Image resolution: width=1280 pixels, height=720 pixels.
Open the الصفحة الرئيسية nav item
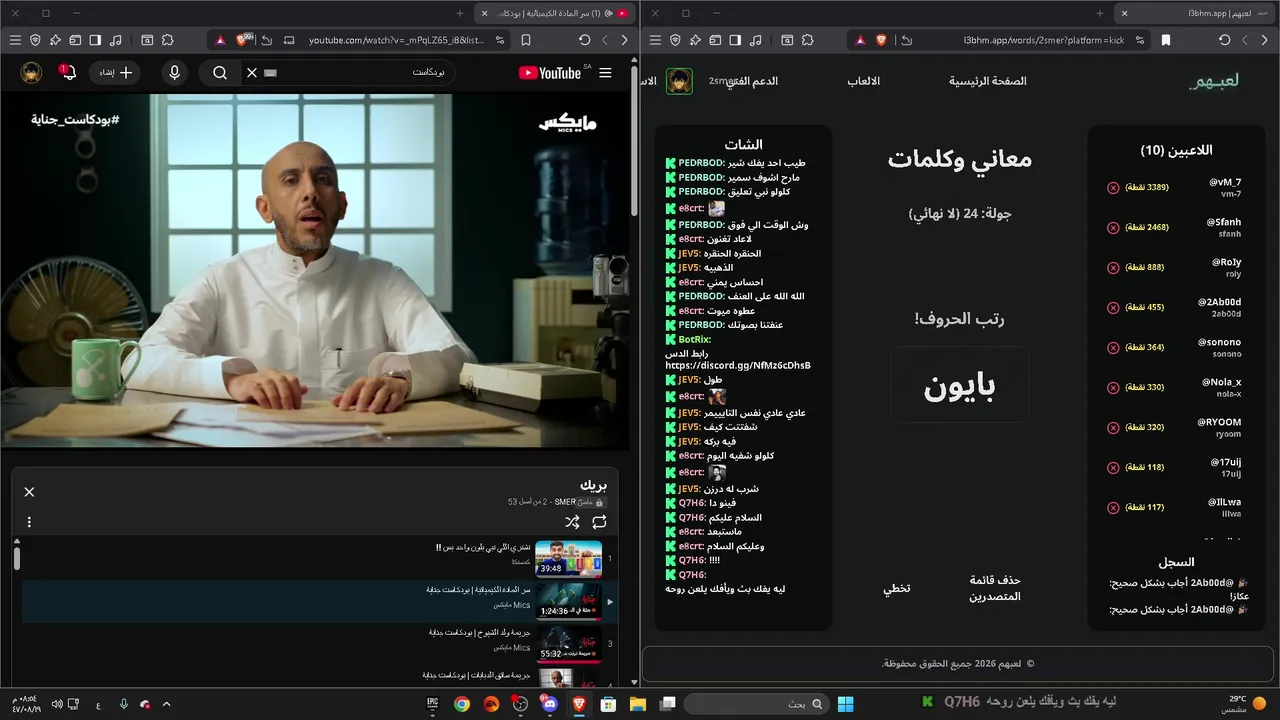click(x=988, y=81)
